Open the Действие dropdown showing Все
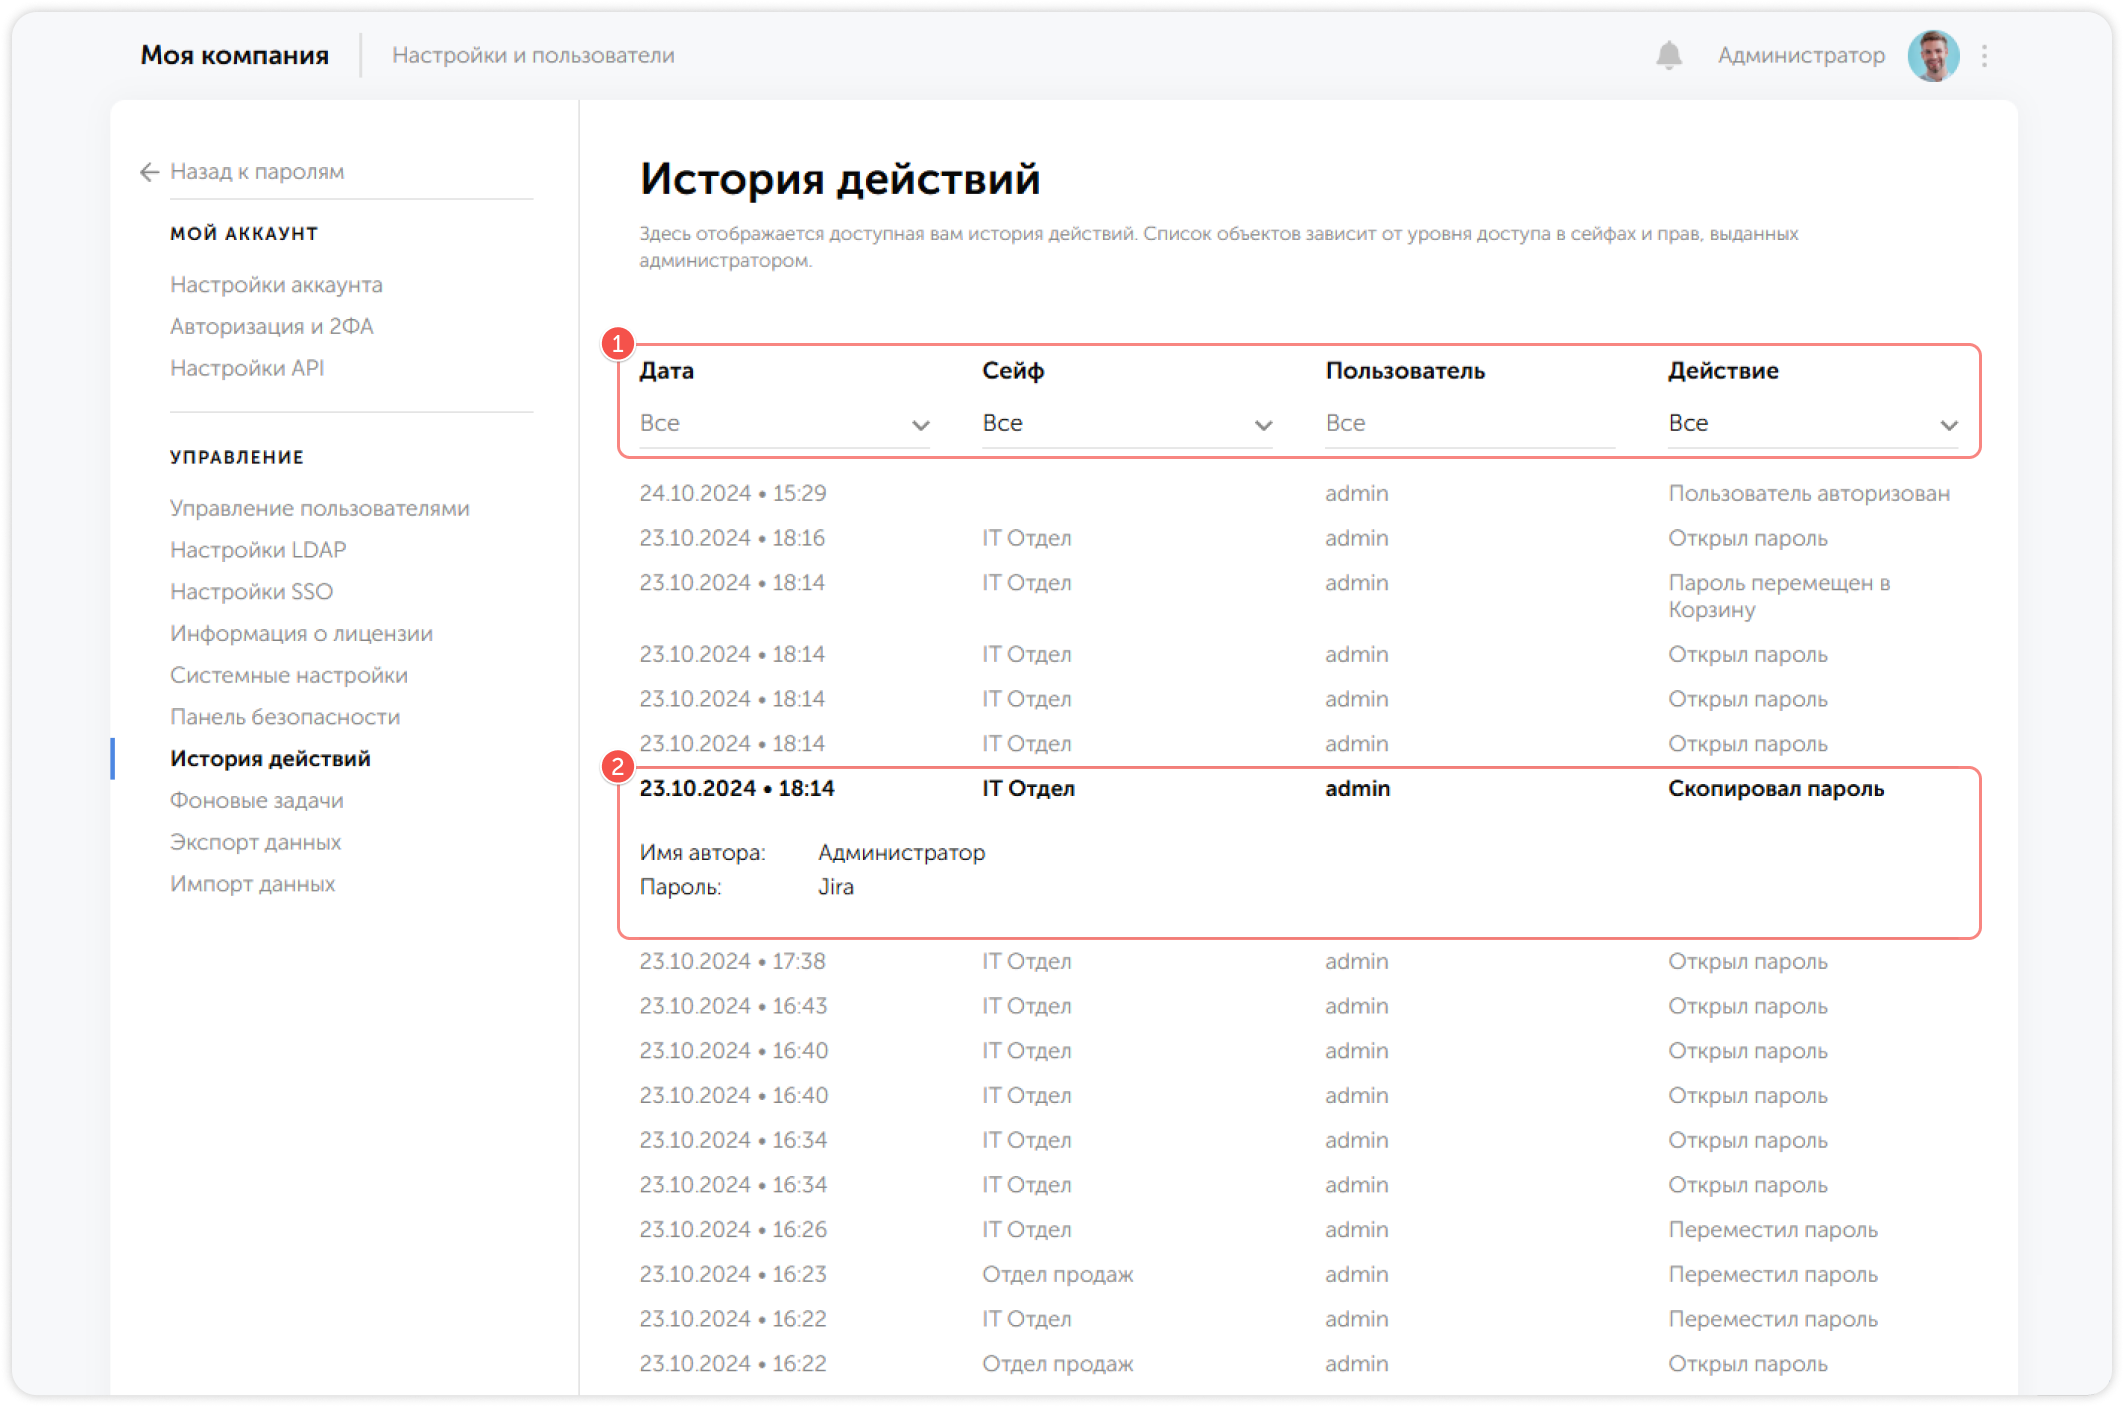This screenshot has height=1408, width=2124. 1810,423
